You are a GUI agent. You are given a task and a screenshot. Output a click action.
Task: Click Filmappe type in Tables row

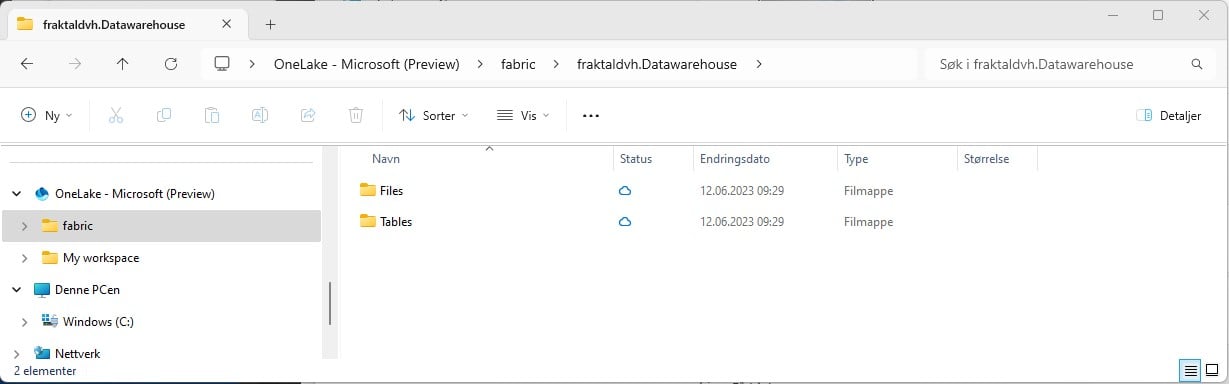coord(868,222)
